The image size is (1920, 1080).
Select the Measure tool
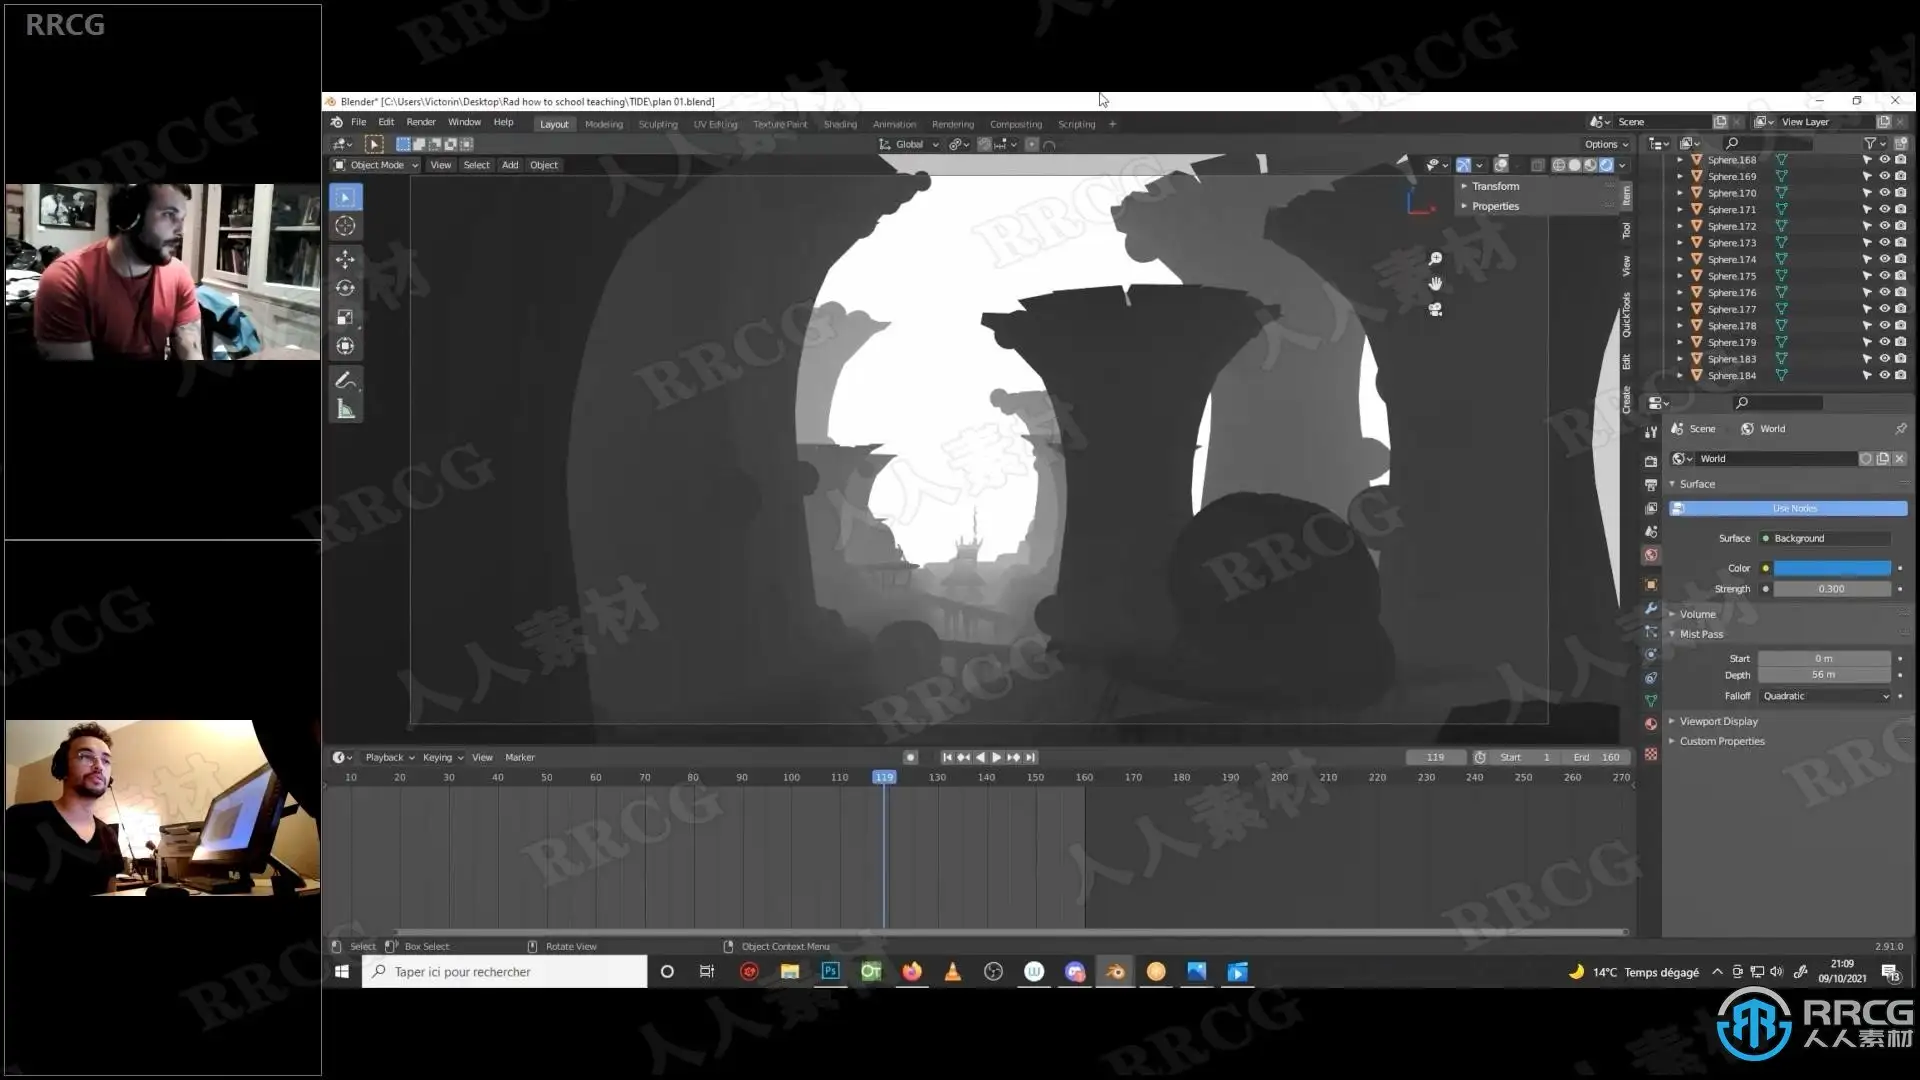[345, 409]
